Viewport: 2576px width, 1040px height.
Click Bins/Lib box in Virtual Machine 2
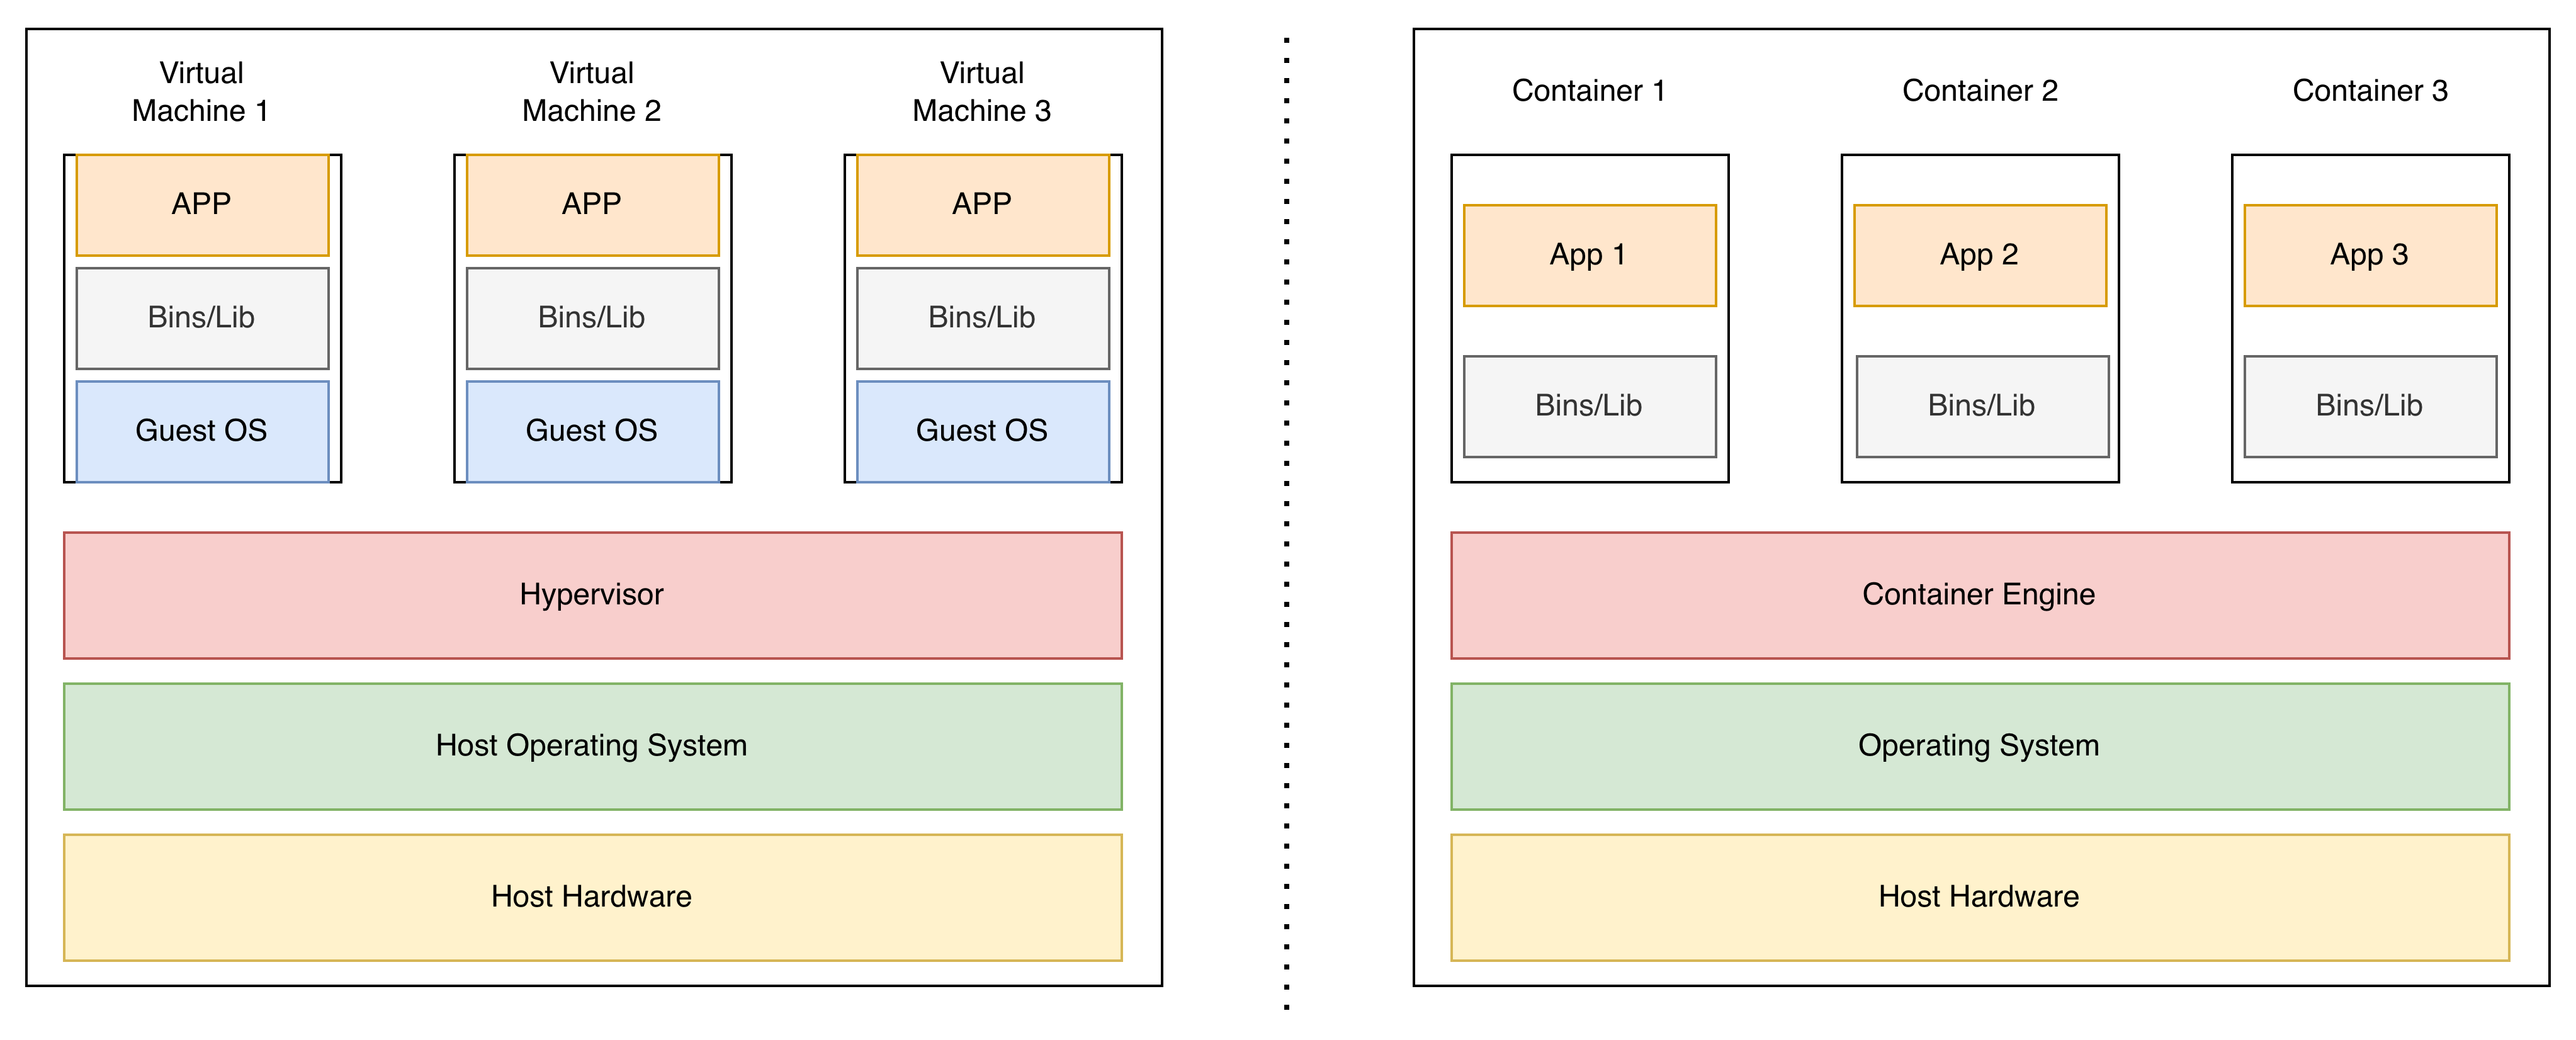point(592,318)
